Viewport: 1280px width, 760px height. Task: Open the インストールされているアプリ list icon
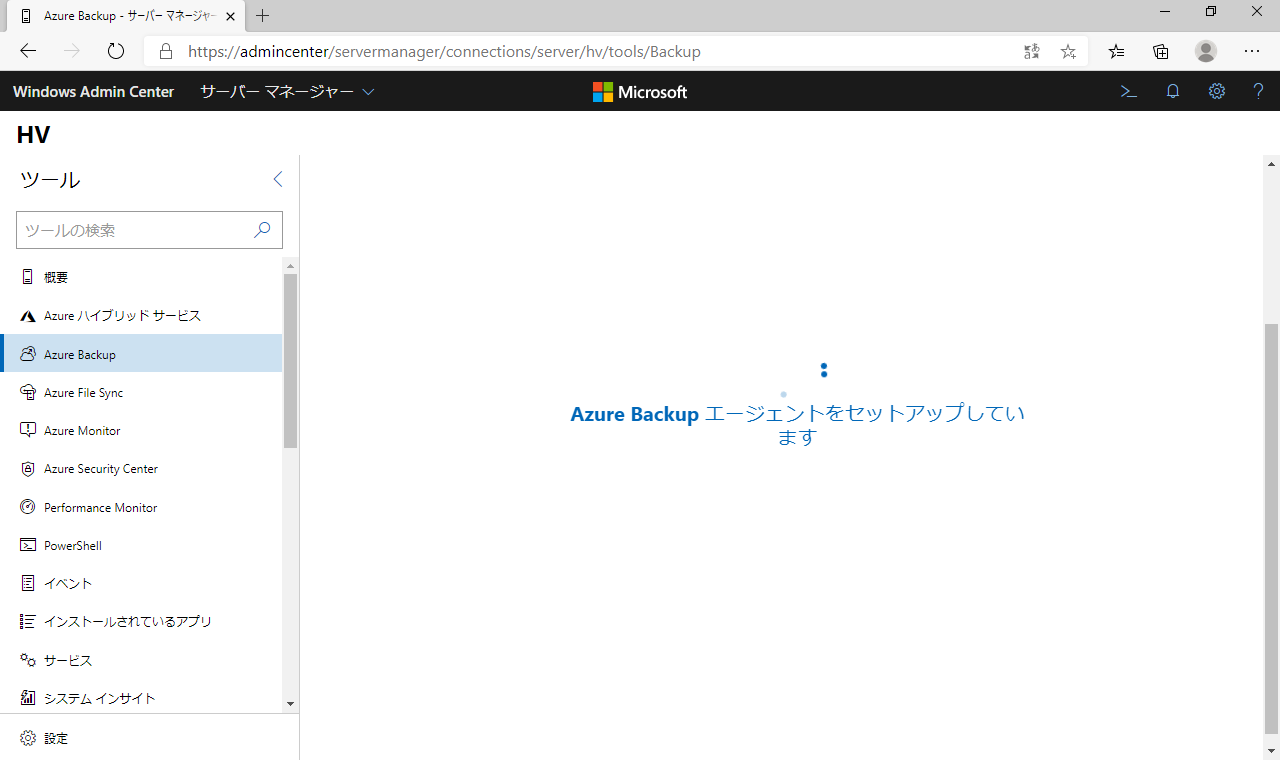click(x=27, y=621)
